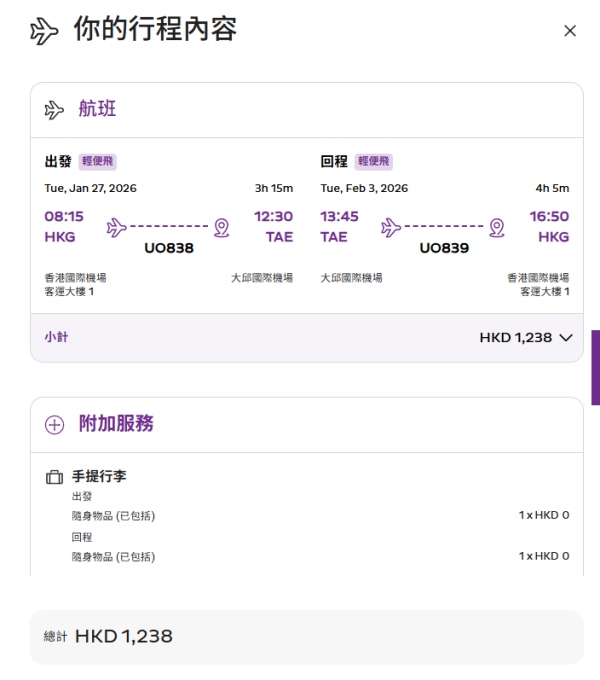
Task: Click the plane icon on UO839 route
Action: click(x=391, y=227)
